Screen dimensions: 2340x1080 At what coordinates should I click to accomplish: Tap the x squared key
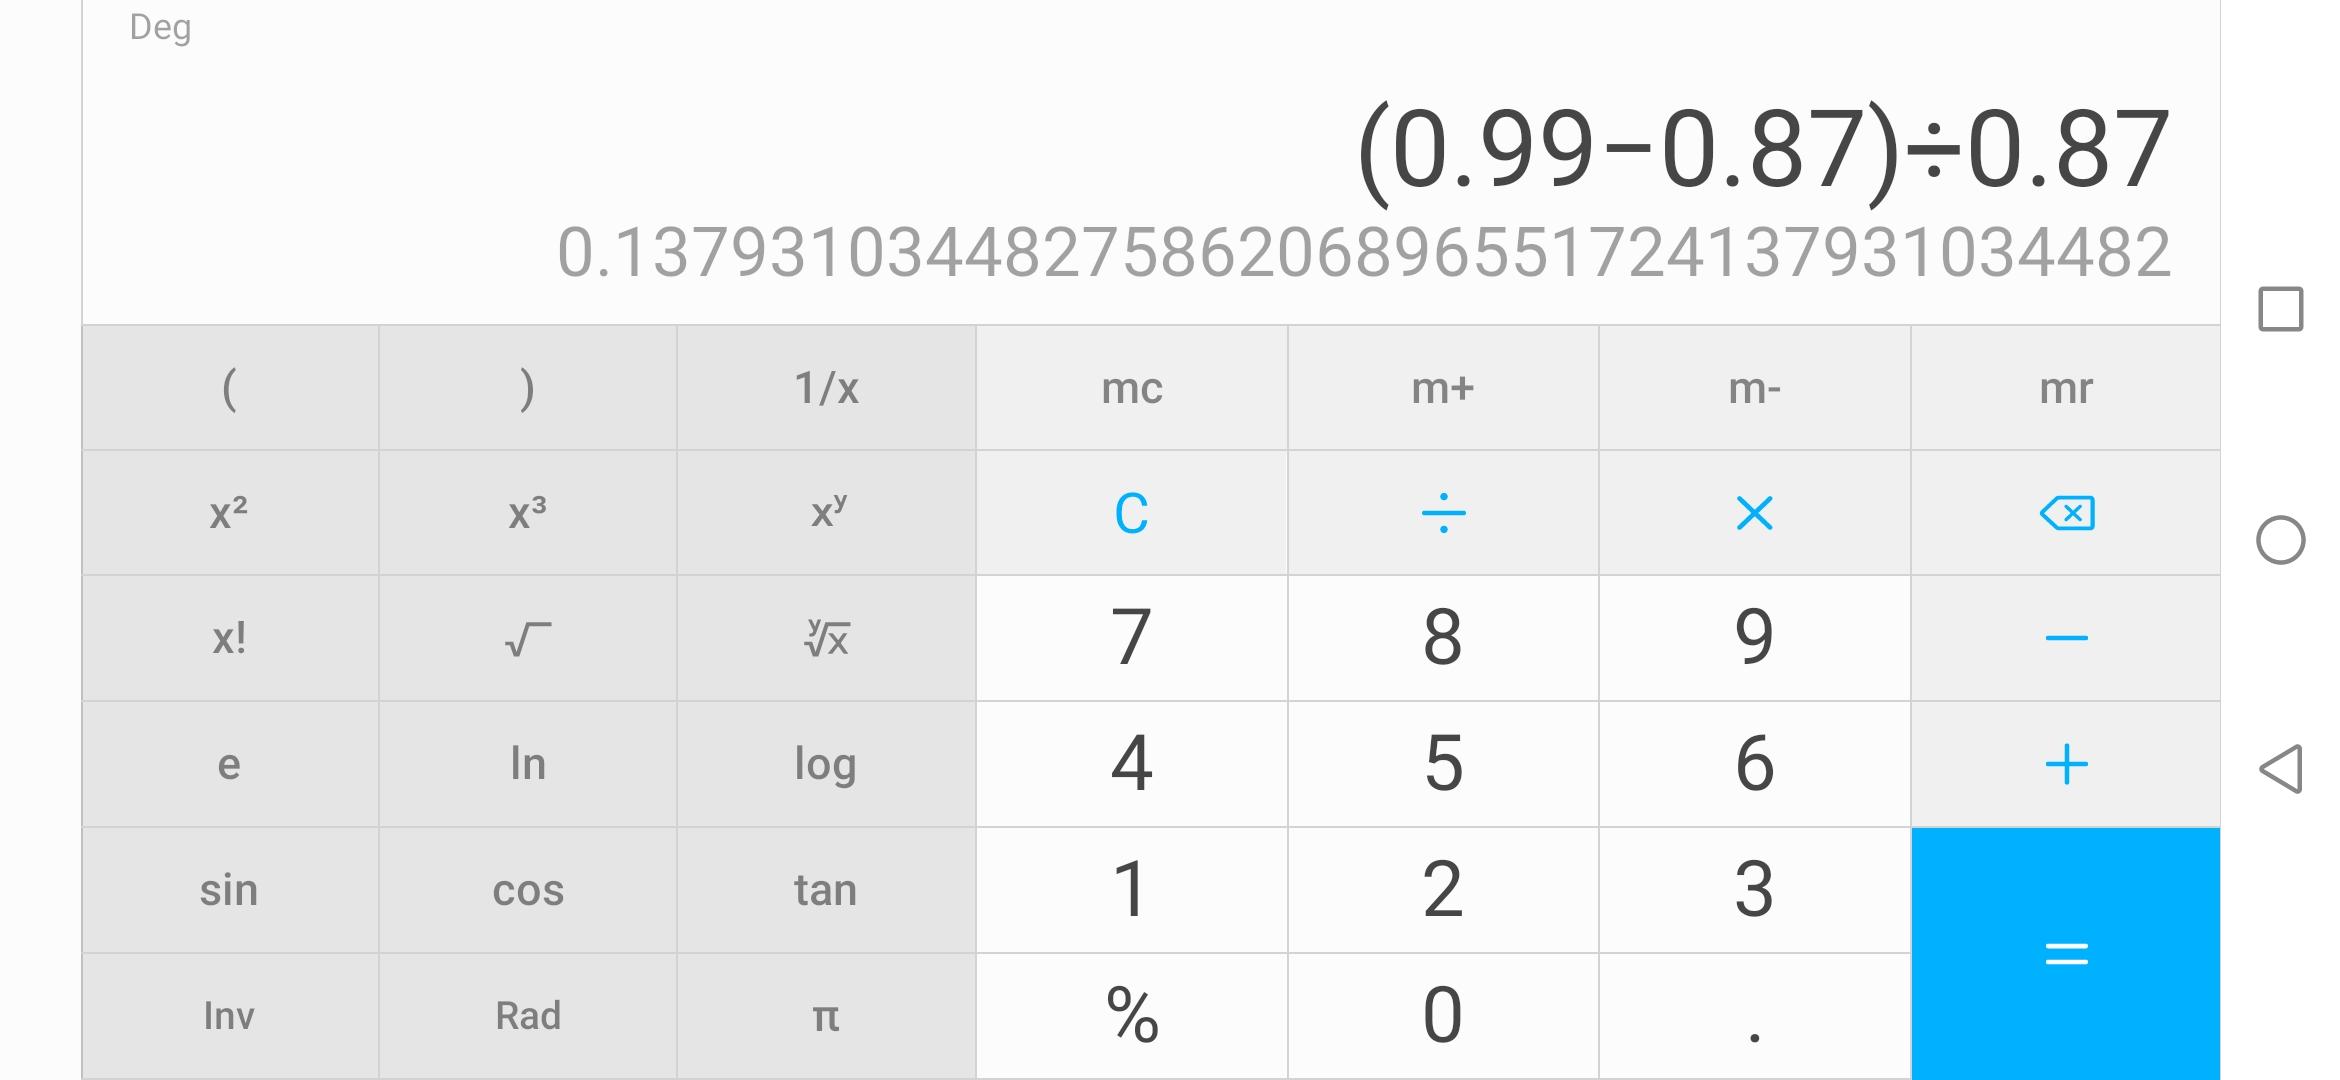tap(229, 513)
